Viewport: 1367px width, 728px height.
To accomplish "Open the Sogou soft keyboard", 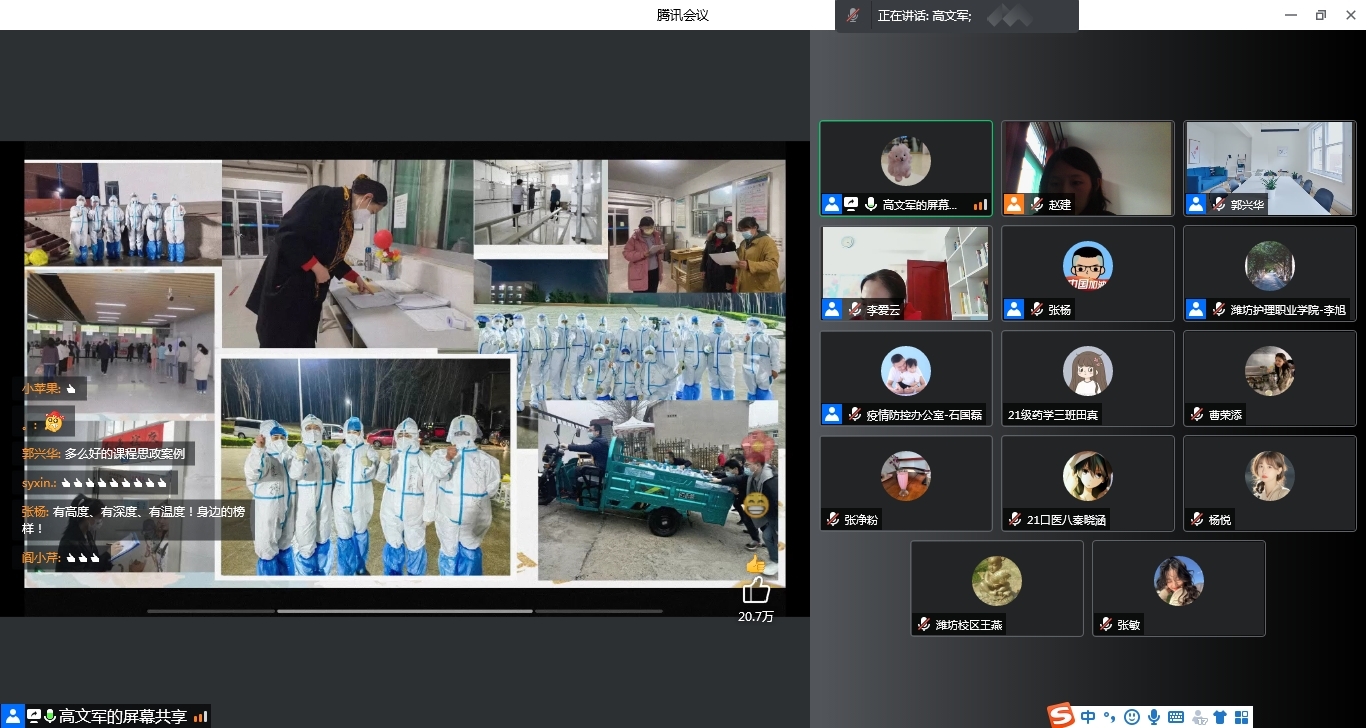I will [1176, 717].
